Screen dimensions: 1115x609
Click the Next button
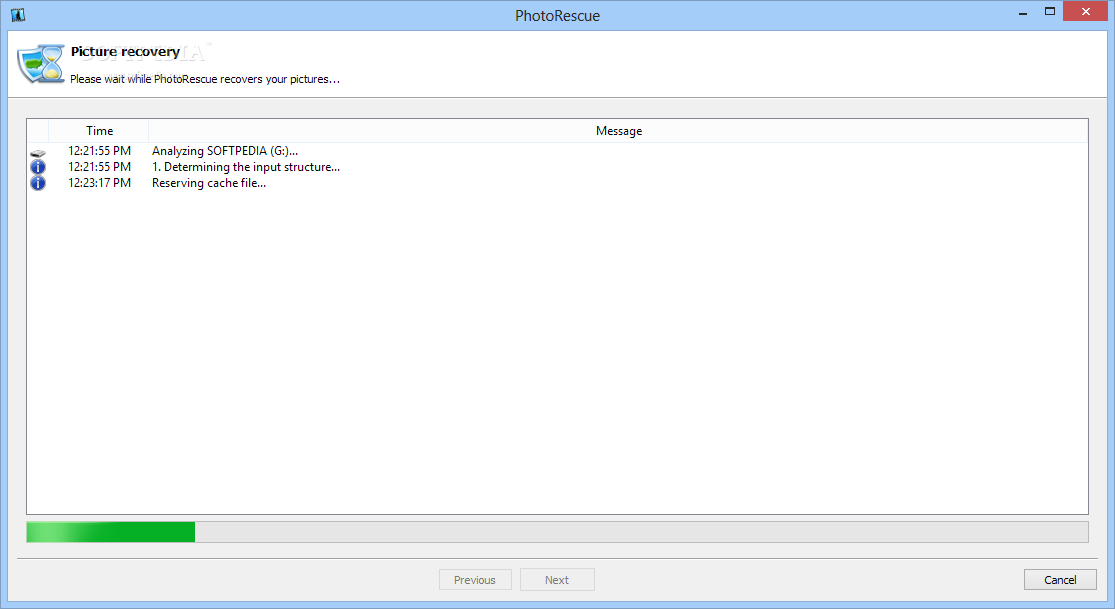point(557,580)
